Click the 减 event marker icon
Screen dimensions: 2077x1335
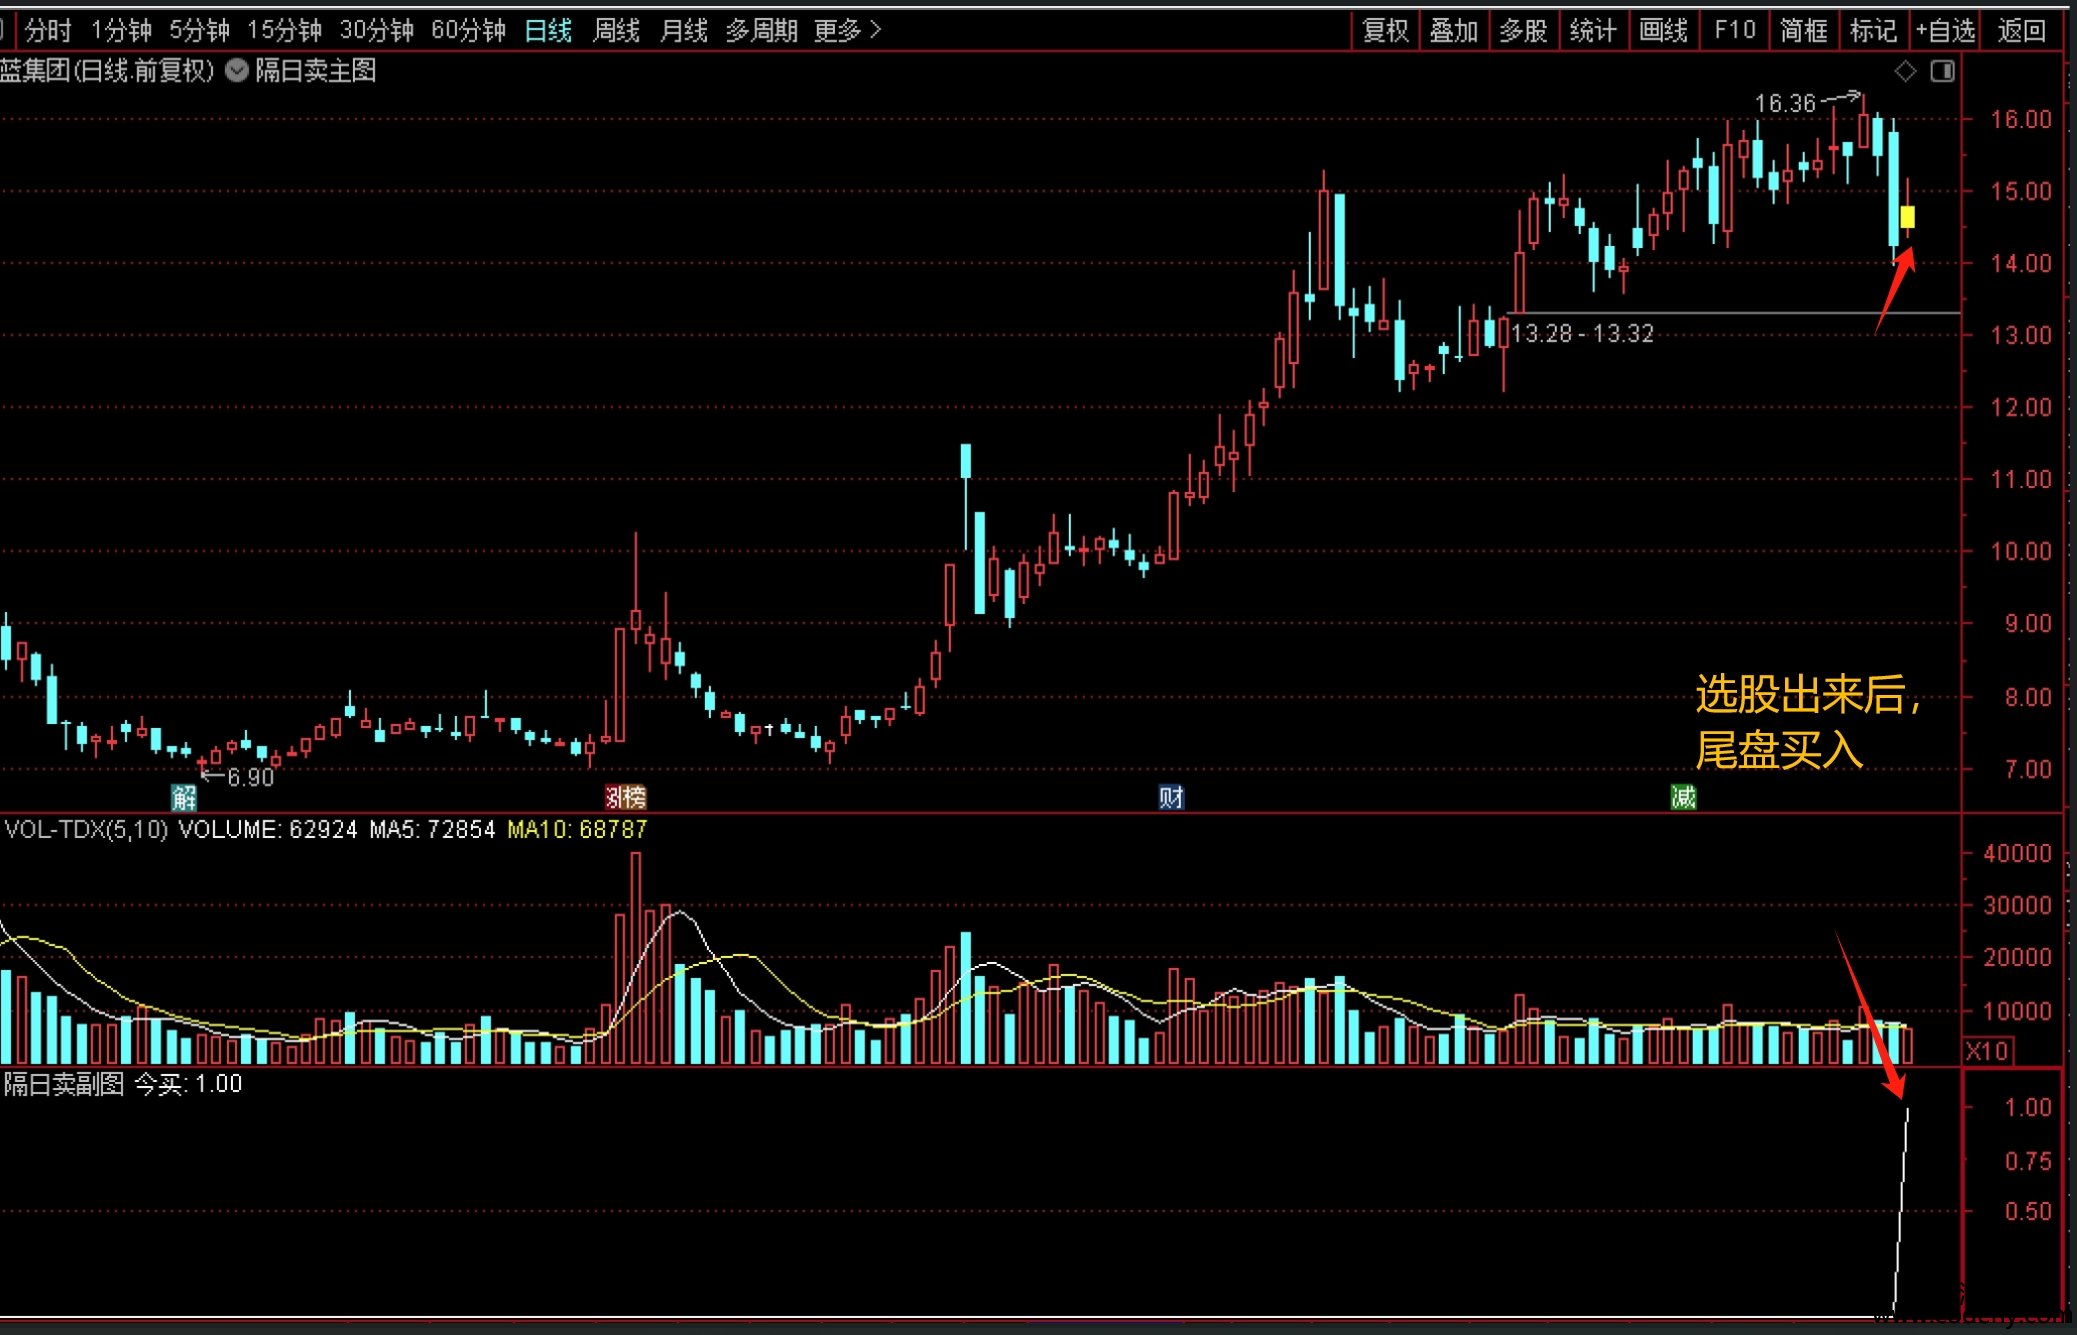tap(1683, 797)
